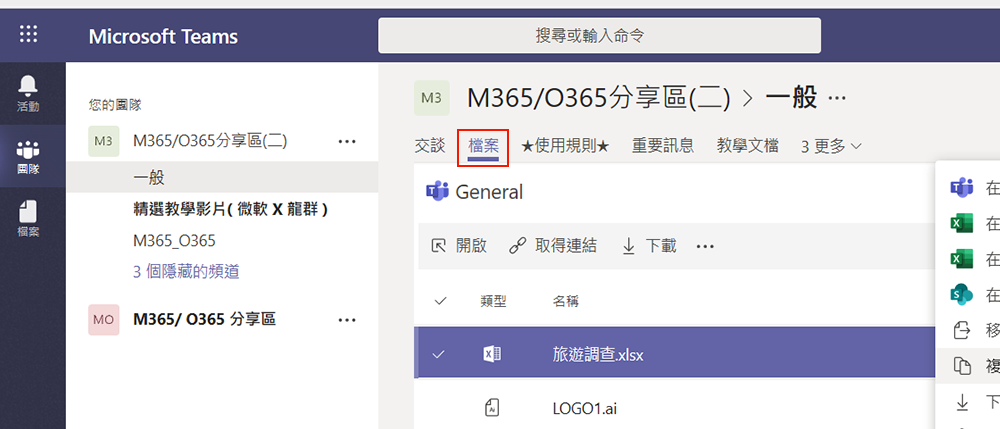
Task: Open more options for M365/ O365 分享區 team
Action: coord(347,320)
